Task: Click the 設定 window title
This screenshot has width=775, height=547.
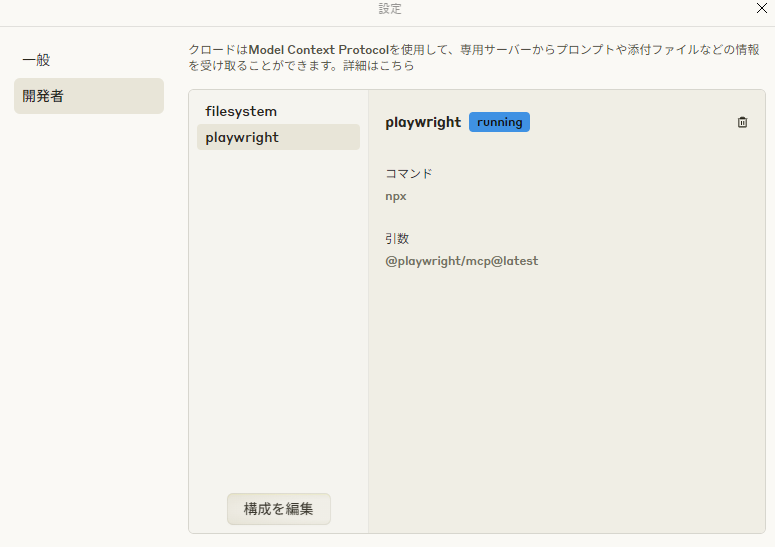Action: pyautogui.click(x=390, y=9)
